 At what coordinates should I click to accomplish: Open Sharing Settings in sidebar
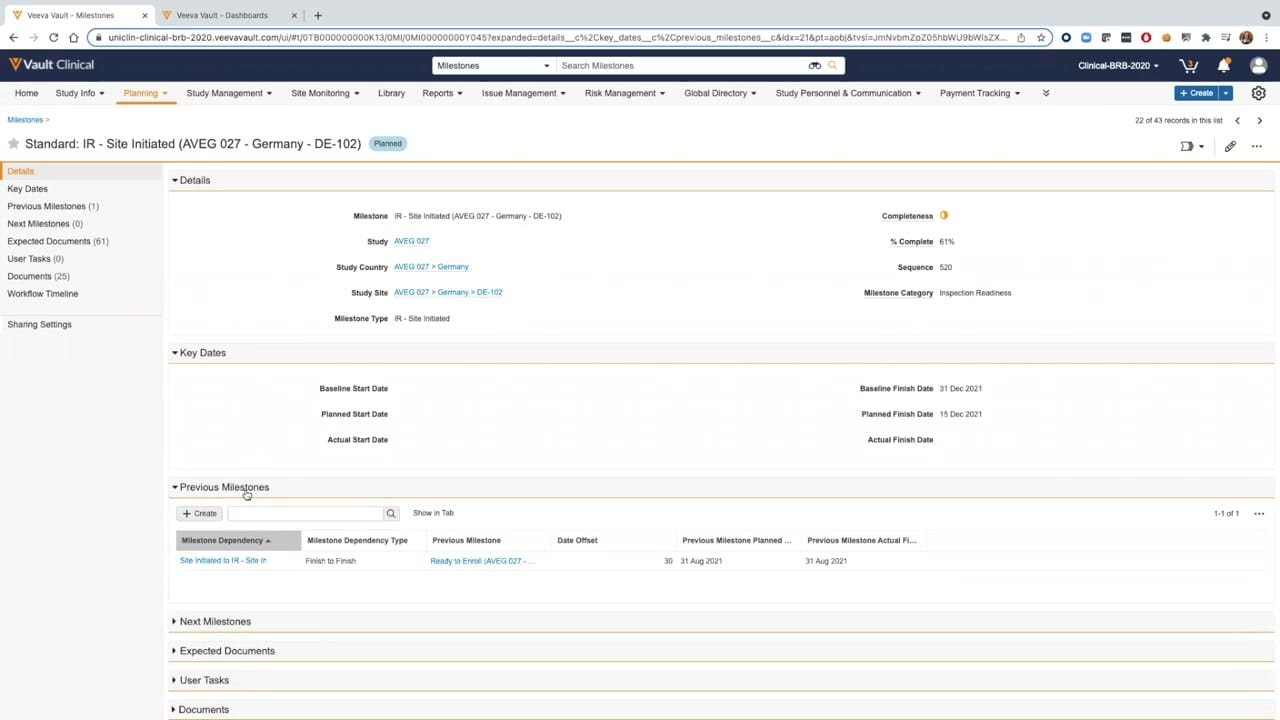39,324
